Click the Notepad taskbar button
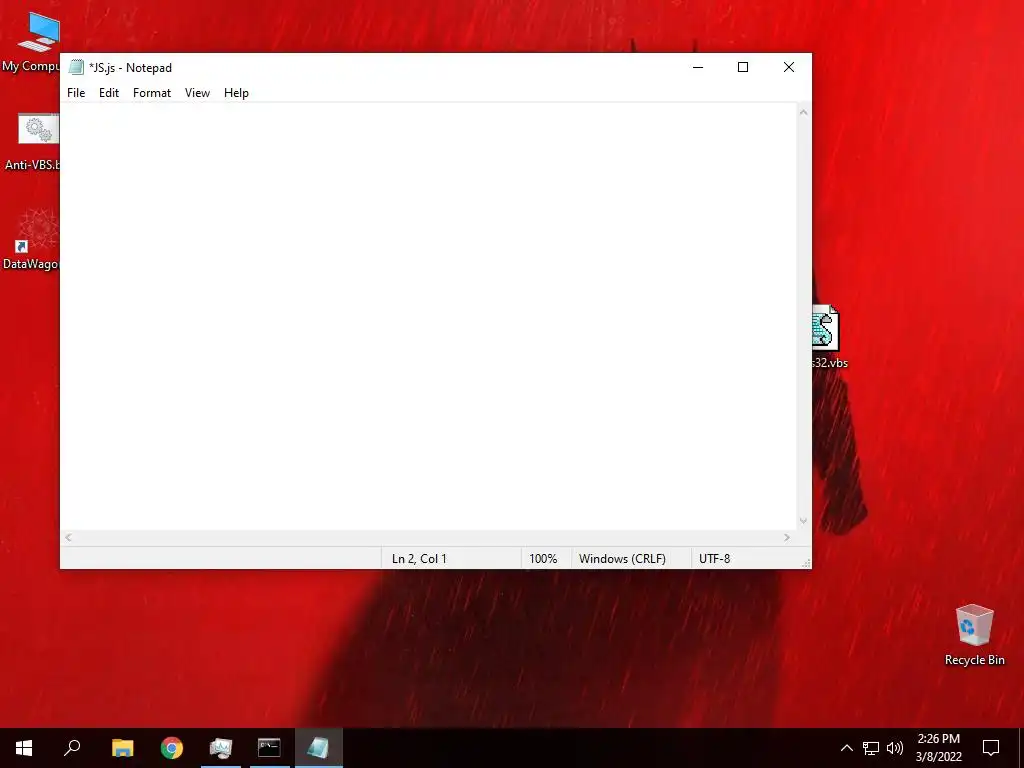Viewport: 1024px width, 768px height. [x=319, y=748]
